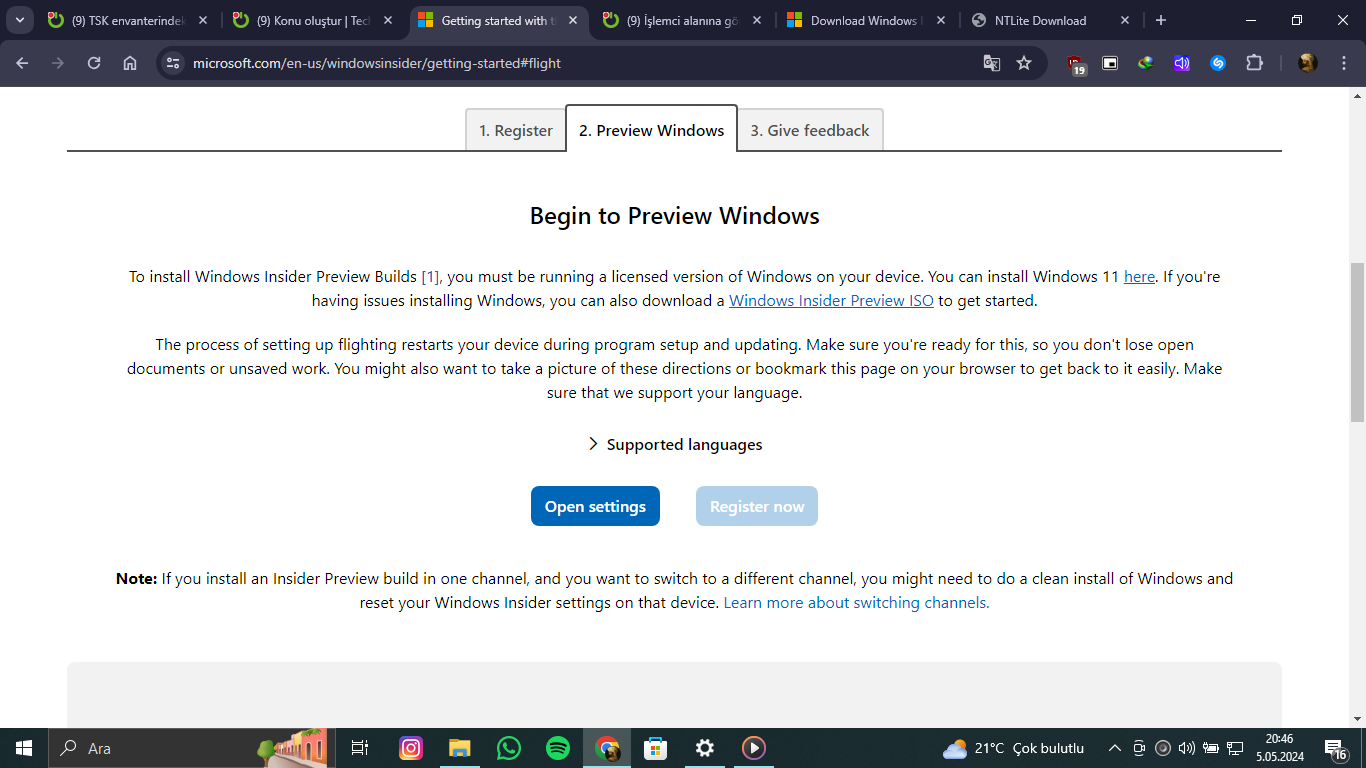Click the scrollbar down arrow
Viewport: 1366px width, 768px height.
pyautogui.click(x=1357, y=719)
